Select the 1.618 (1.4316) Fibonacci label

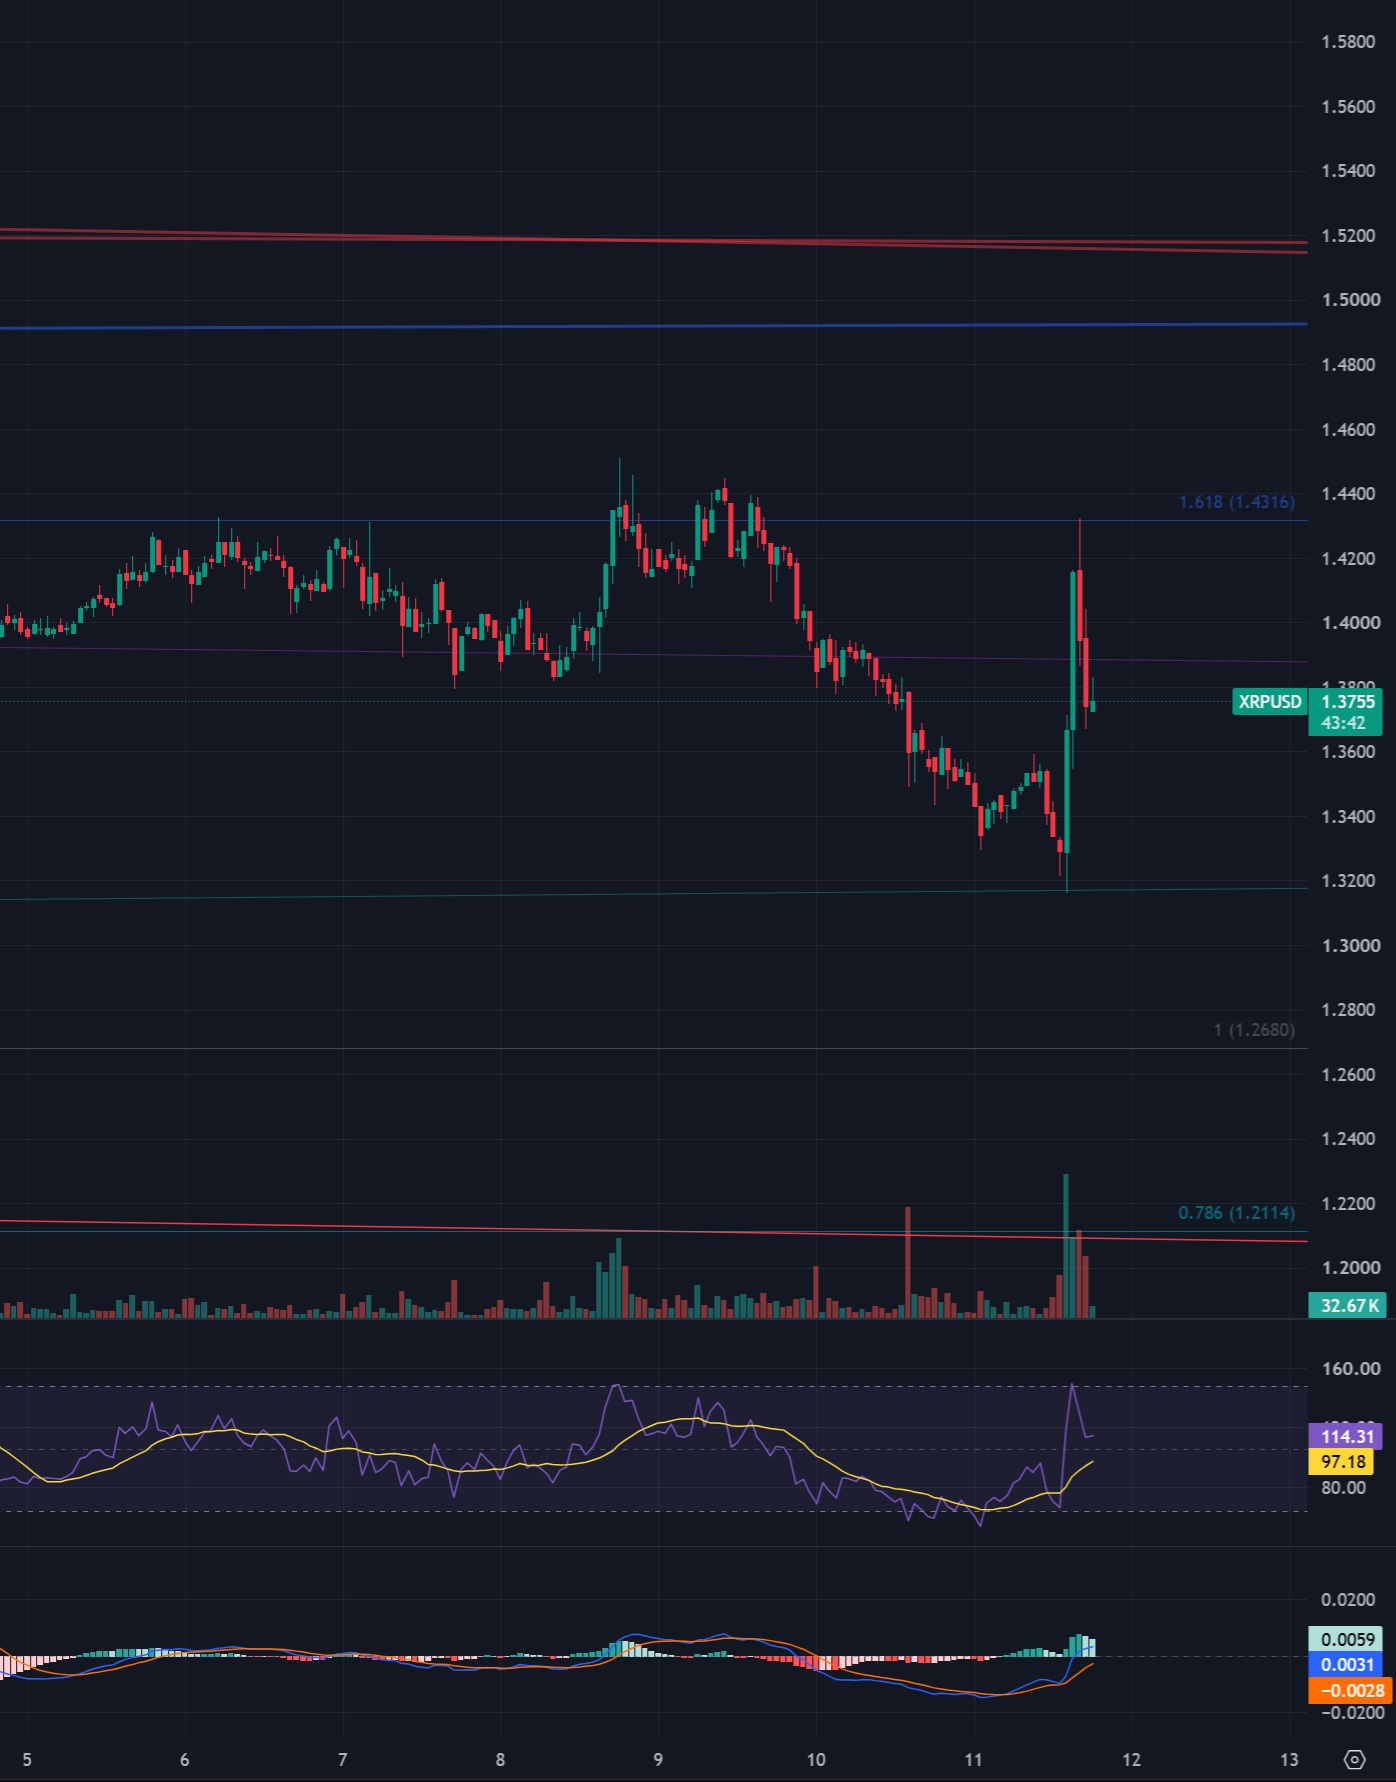tap(1237, 502)
